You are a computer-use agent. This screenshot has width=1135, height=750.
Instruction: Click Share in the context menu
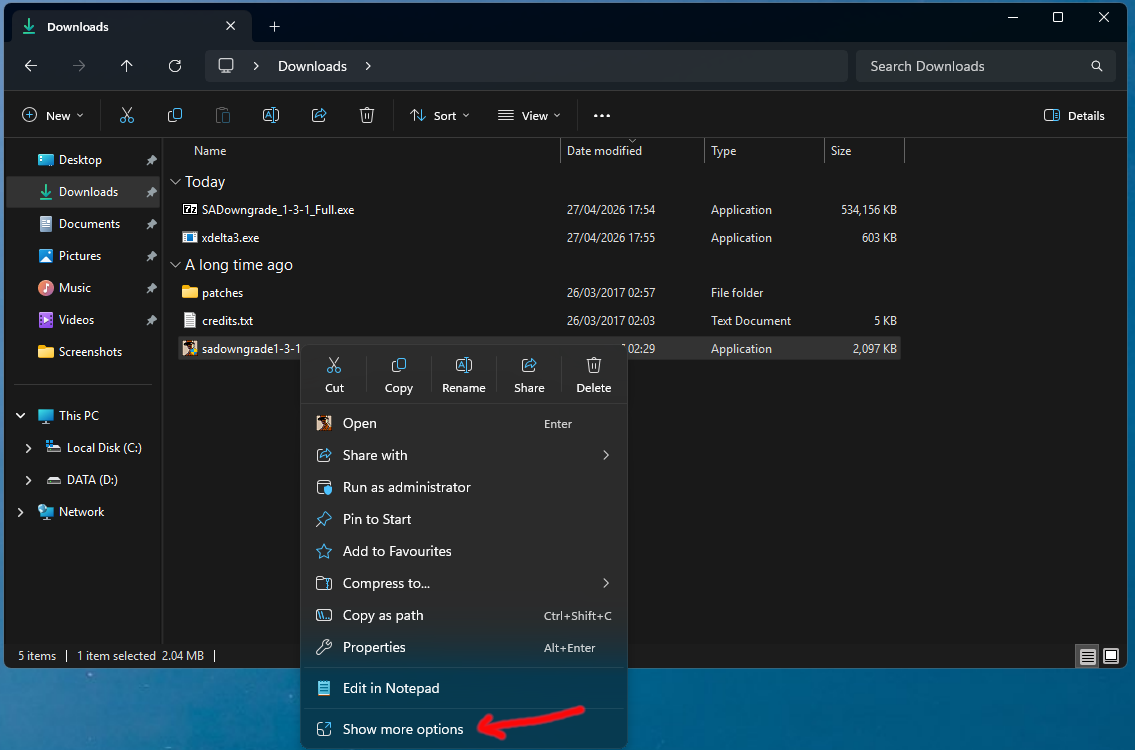click(x=529, y=375)
